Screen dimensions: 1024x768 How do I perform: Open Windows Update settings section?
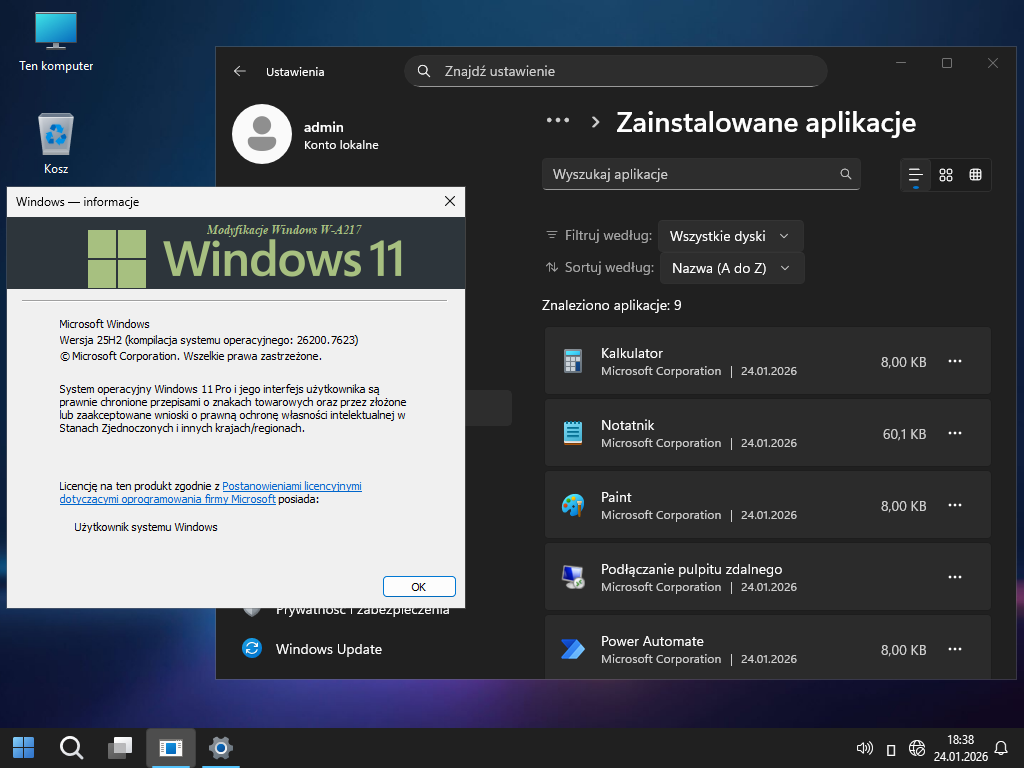coord(328,649)
